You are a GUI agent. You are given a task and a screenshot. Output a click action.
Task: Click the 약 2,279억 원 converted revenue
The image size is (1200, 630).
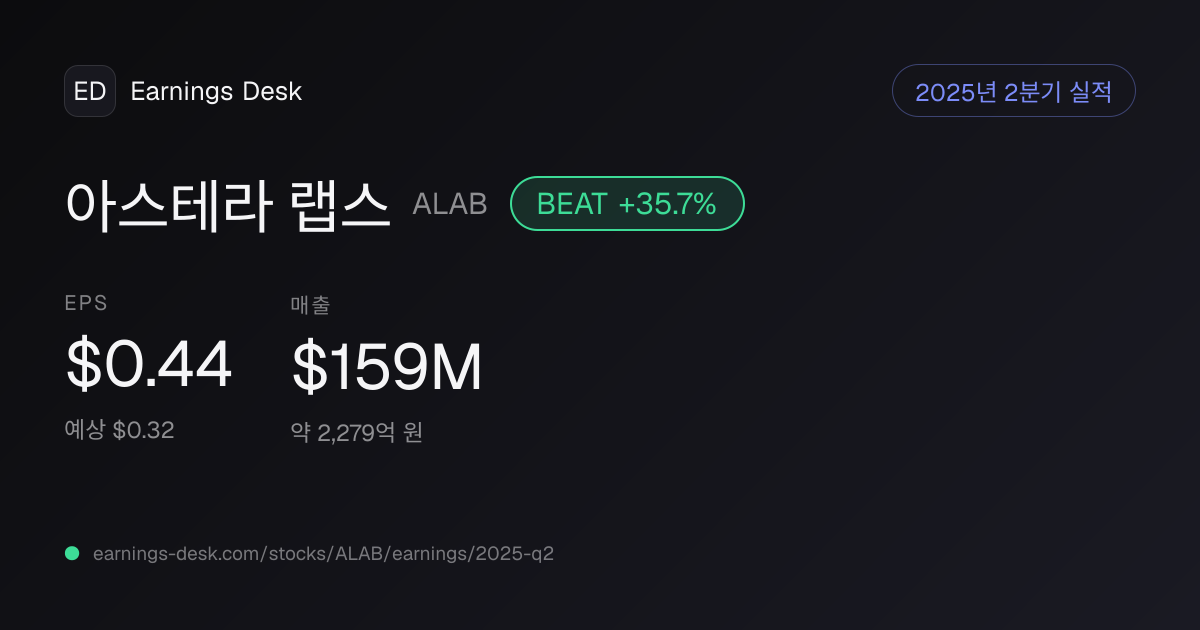[357, 432]
